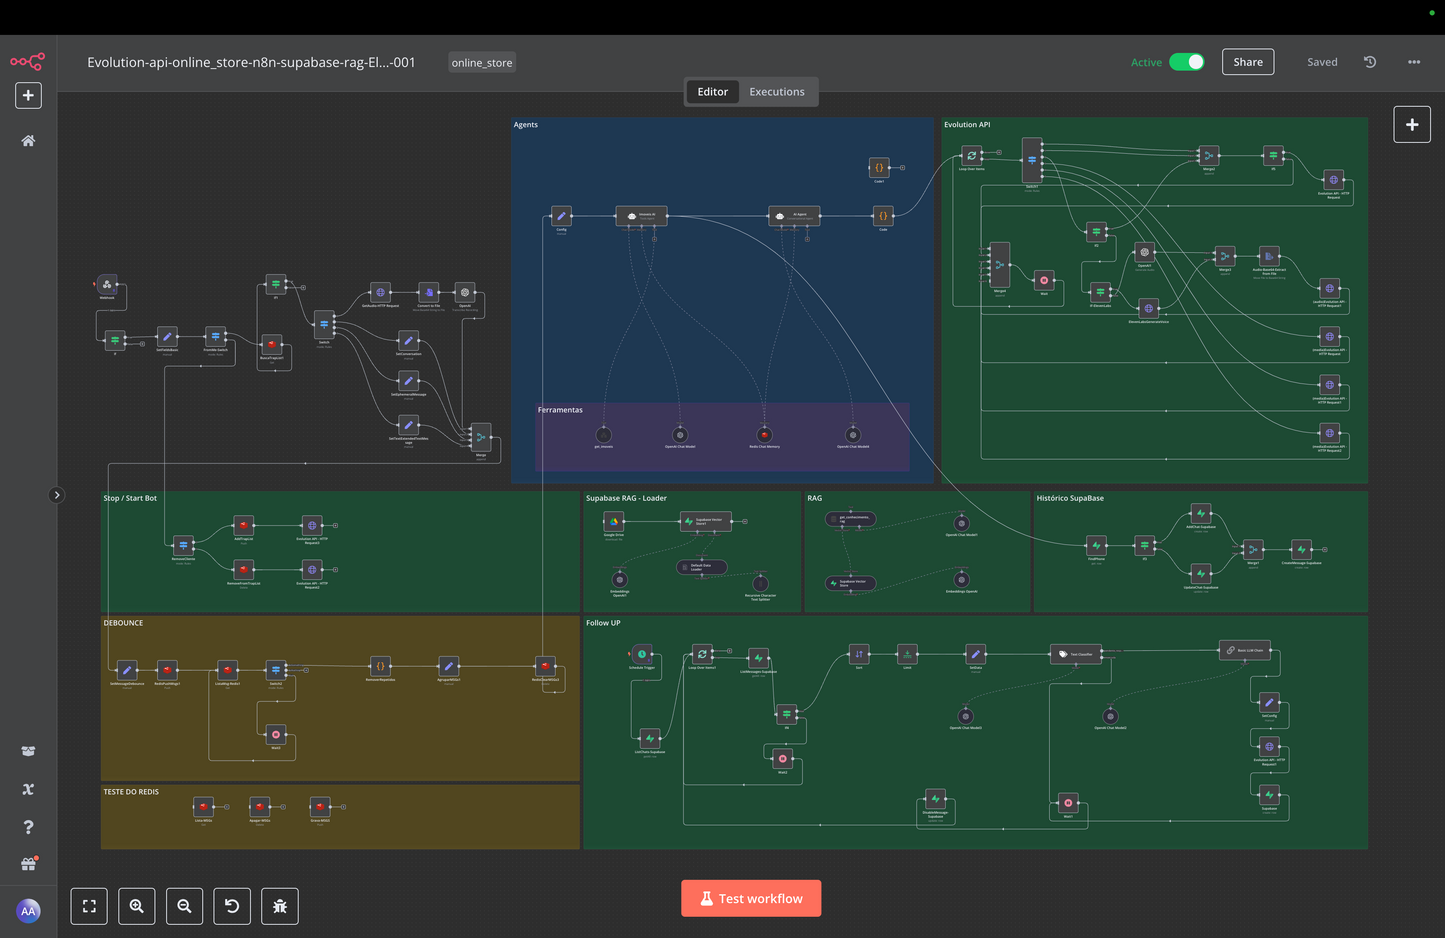Click the workflow name title
This screenshot has height=938, width=1445.
point(251,62)
